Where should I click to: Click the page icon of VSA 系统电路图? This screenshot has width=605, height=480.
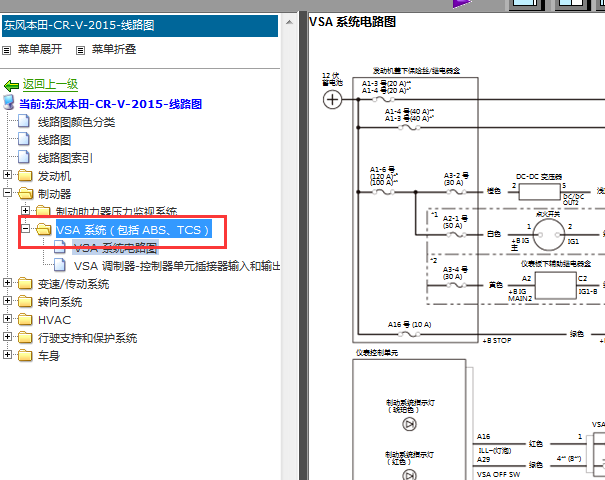coord(60,247)
